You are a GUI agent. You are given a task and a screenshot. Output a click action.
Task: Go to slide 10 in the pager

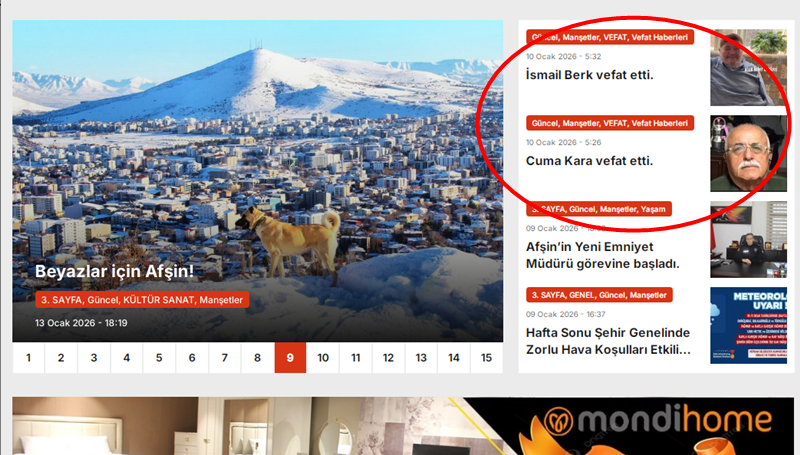323,358
